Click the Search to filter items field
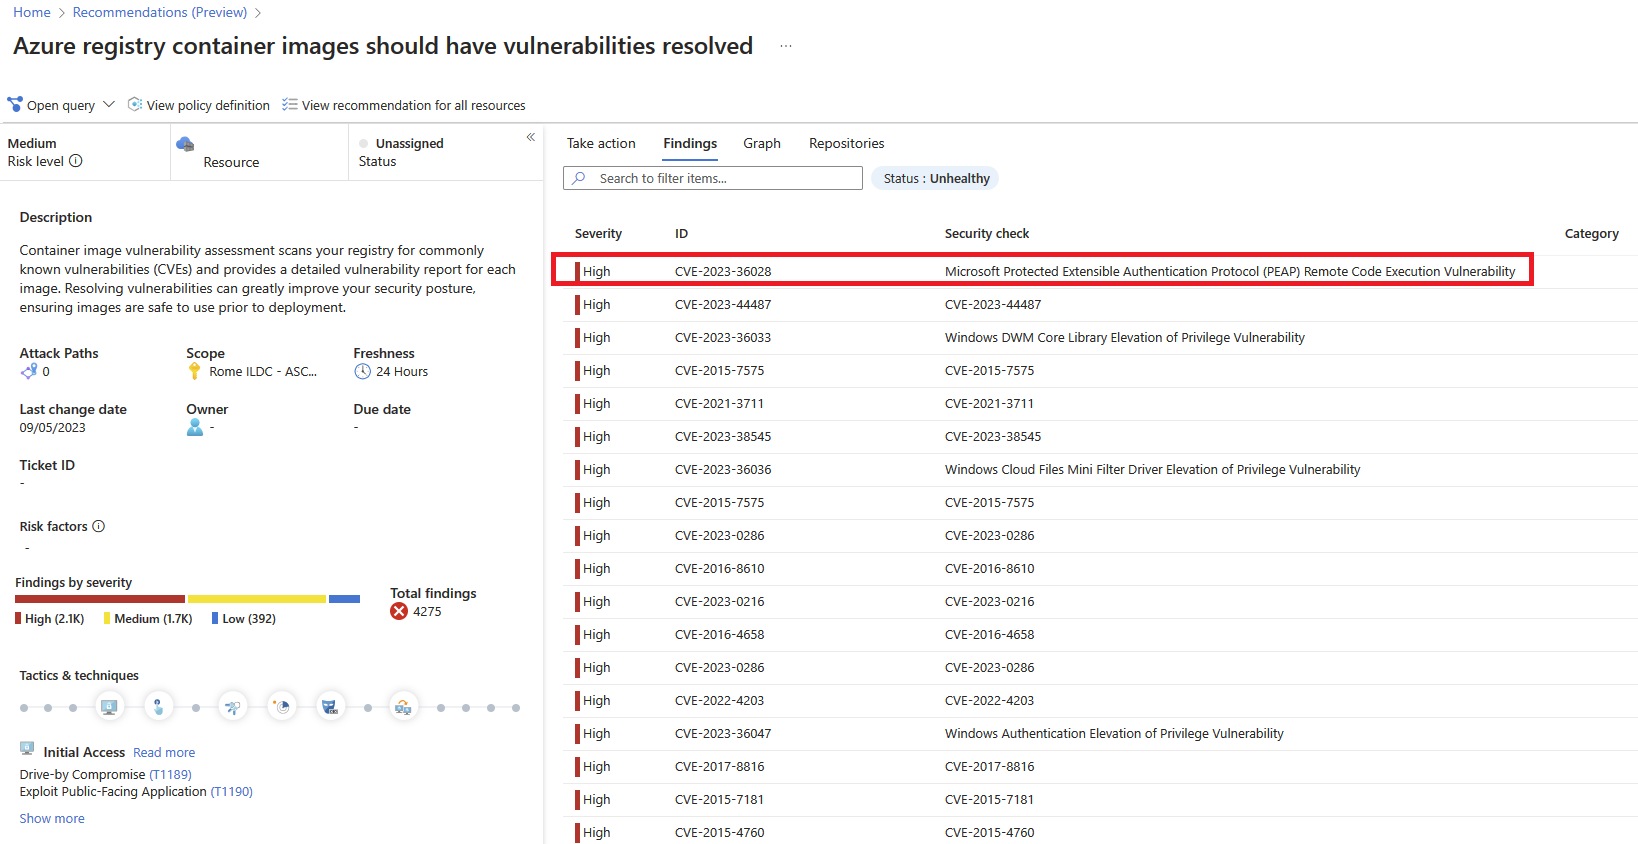 713,178
